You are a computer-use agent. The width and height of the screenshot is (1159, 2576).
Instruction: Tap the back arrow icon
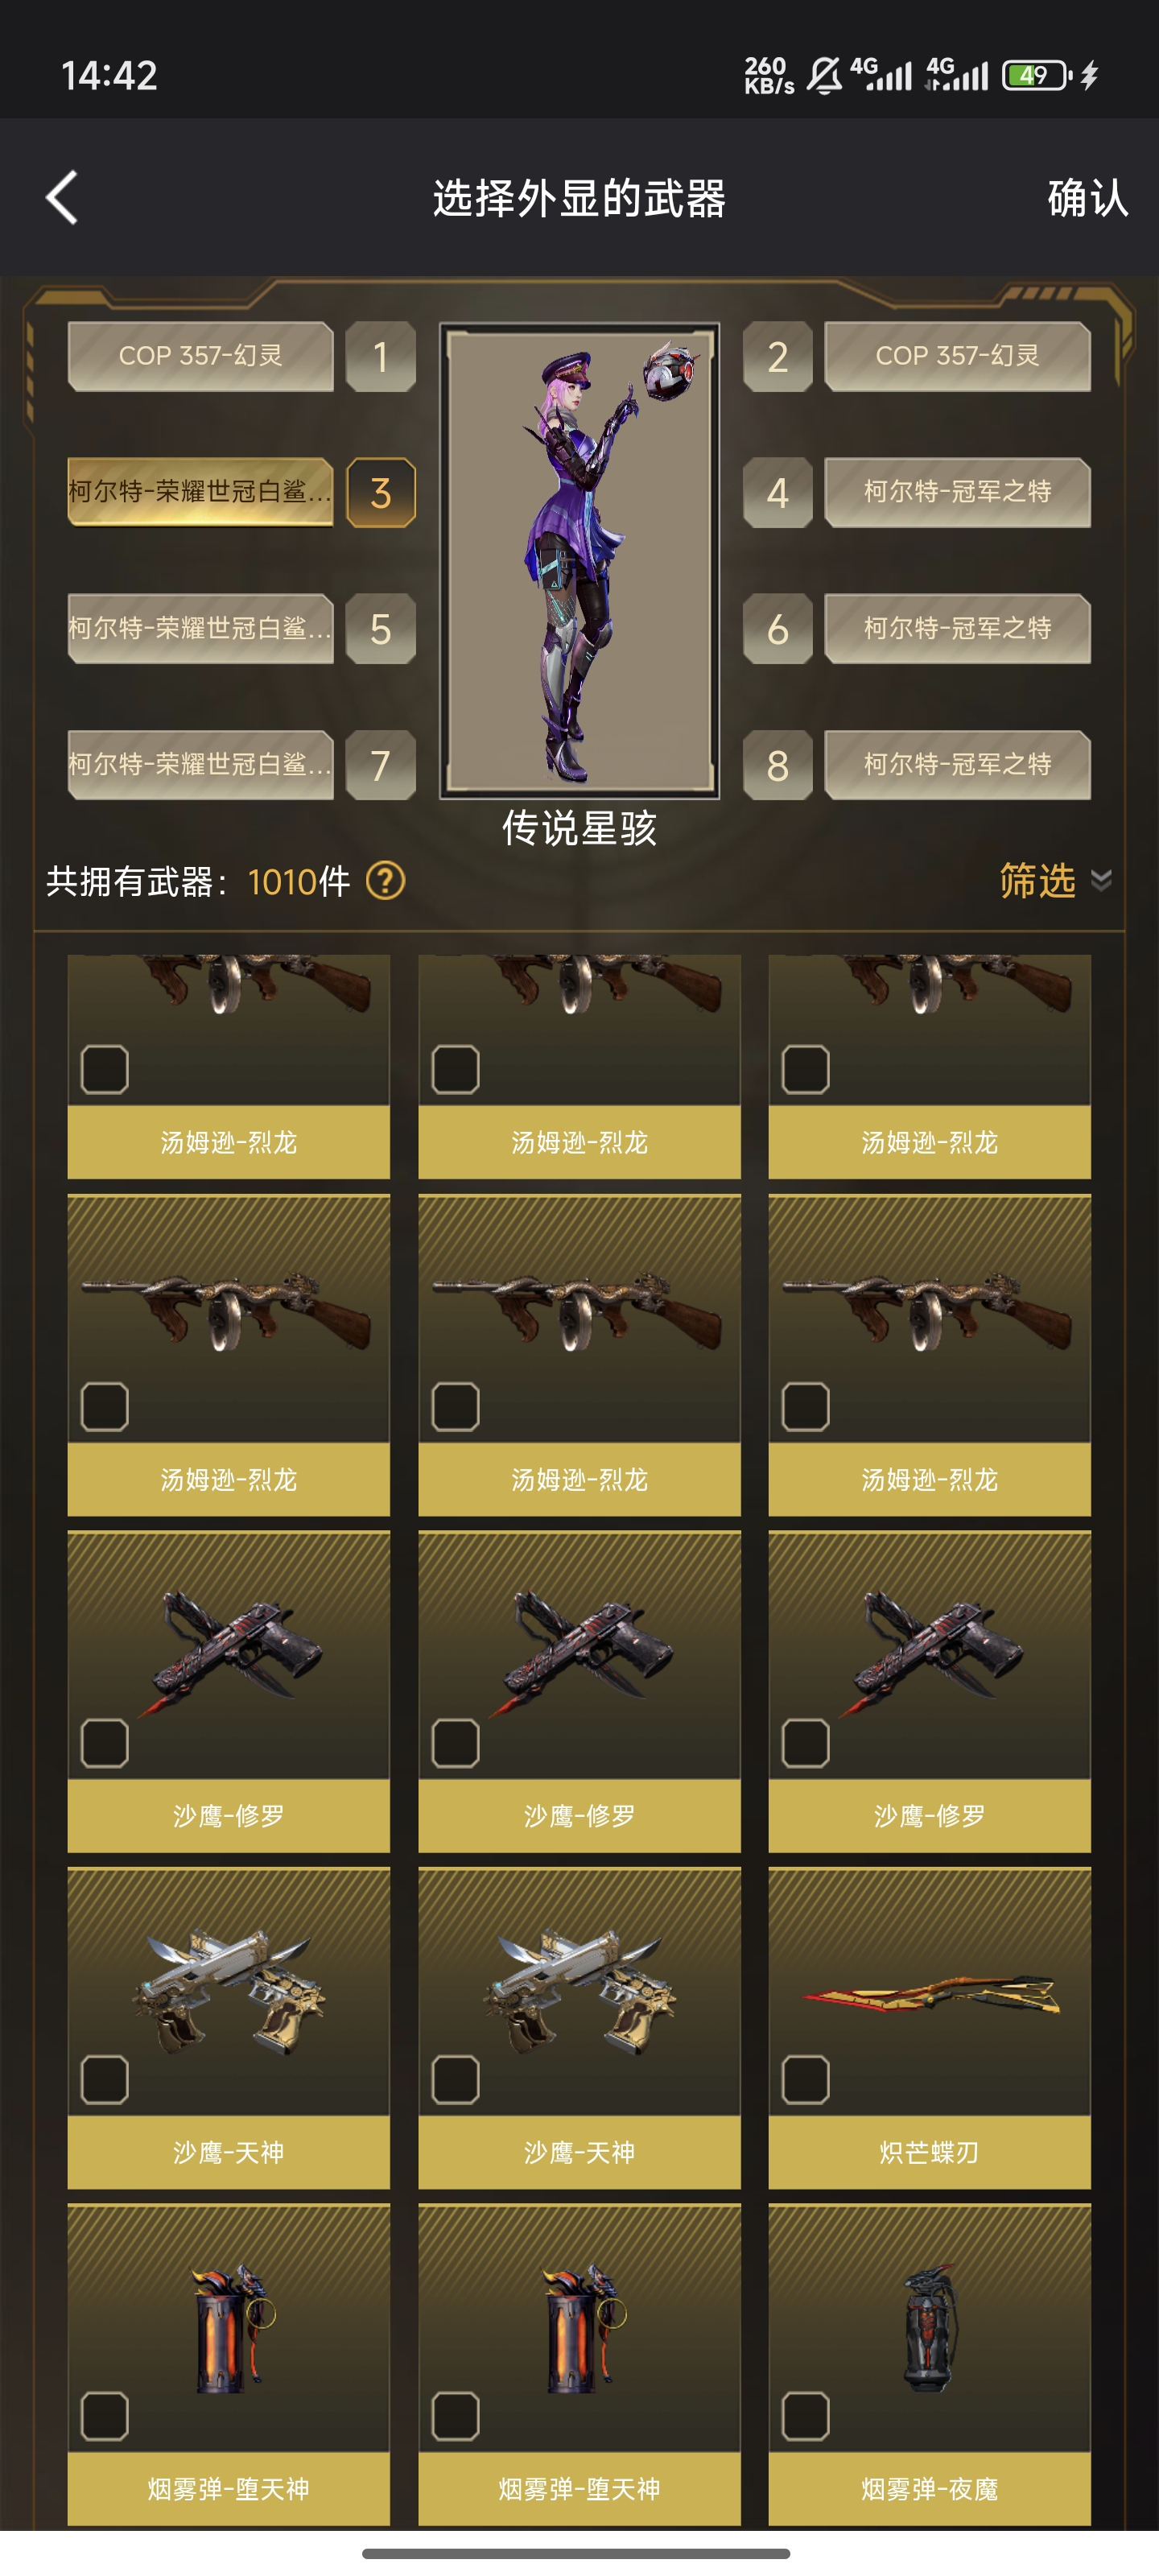(62, 197)
